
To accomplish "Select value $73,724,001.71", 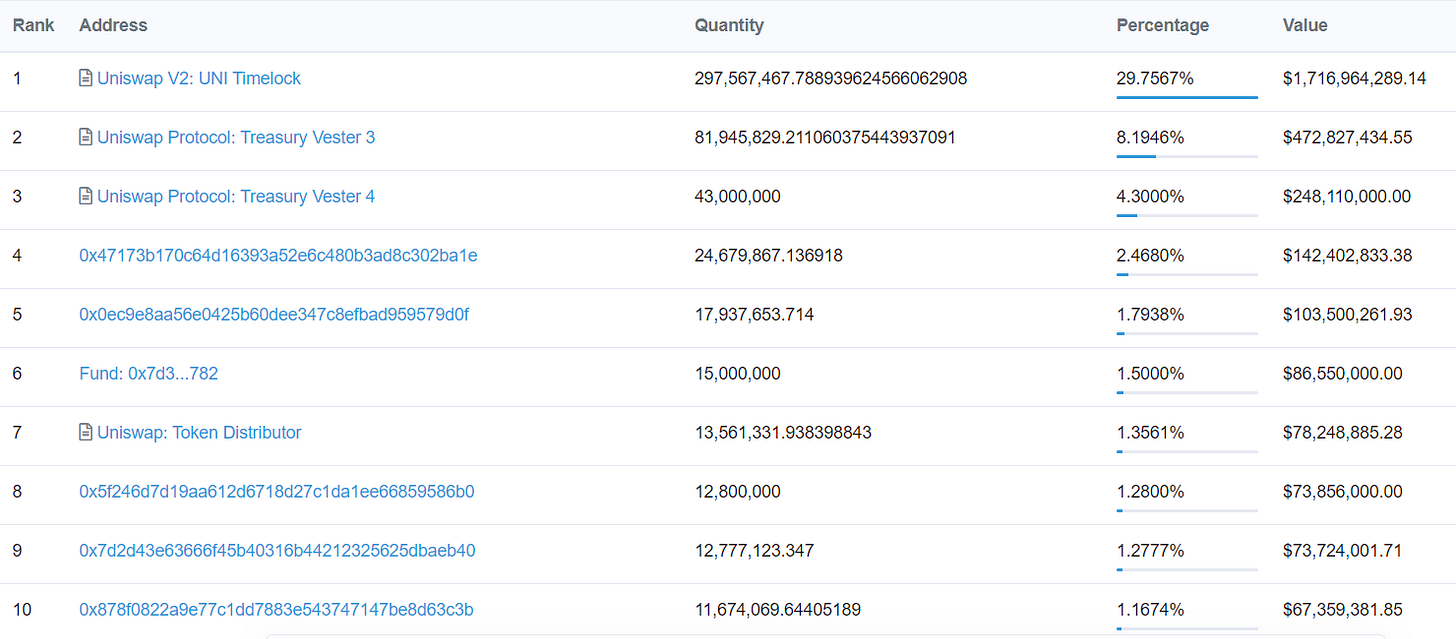I will point(1343,550).
